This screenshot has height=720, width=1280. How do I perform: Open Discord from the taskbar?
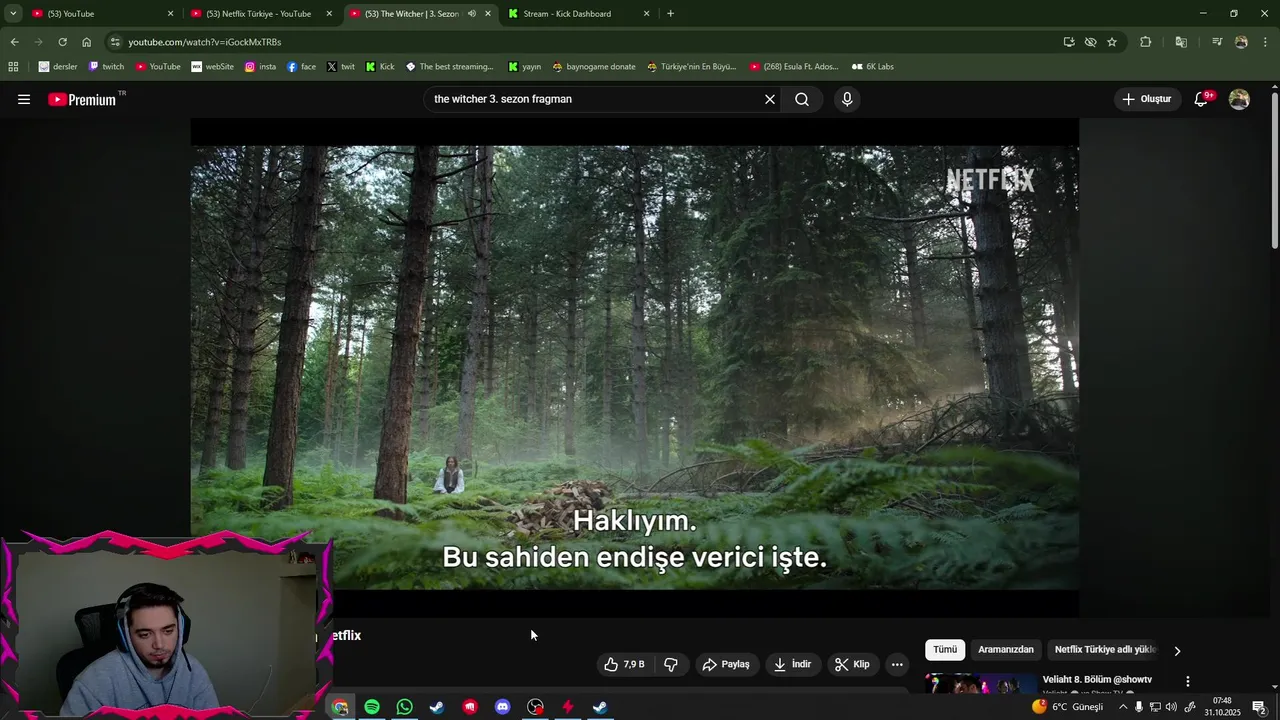(x=503, y=707)
